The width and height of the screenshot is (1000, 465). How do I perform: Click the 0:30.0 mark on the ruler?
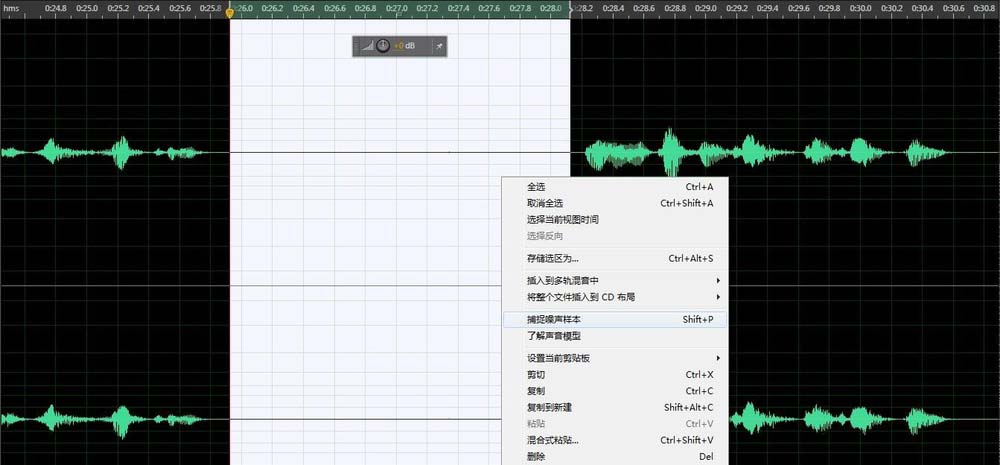pos(860,8)
